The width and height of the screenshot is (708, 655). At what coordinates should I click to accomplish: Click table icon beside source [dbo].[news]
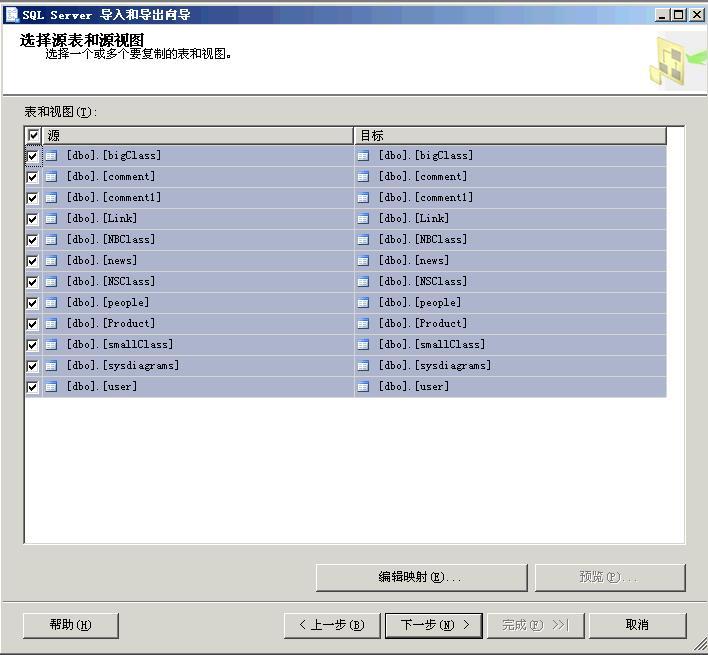[52, 261]
